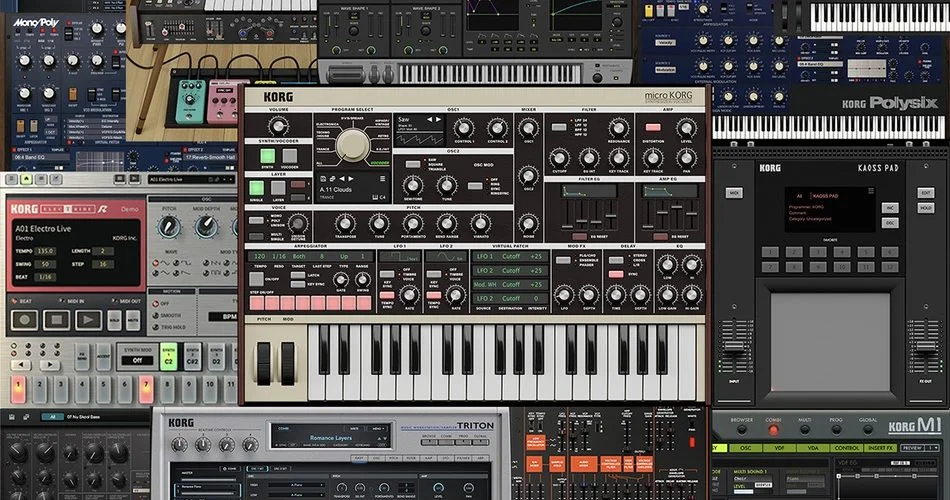The width and height of the screenshot is (950, 500).
Task: Open first Virtual Patch row LFO 1 Cutoff
Action: 509,256
